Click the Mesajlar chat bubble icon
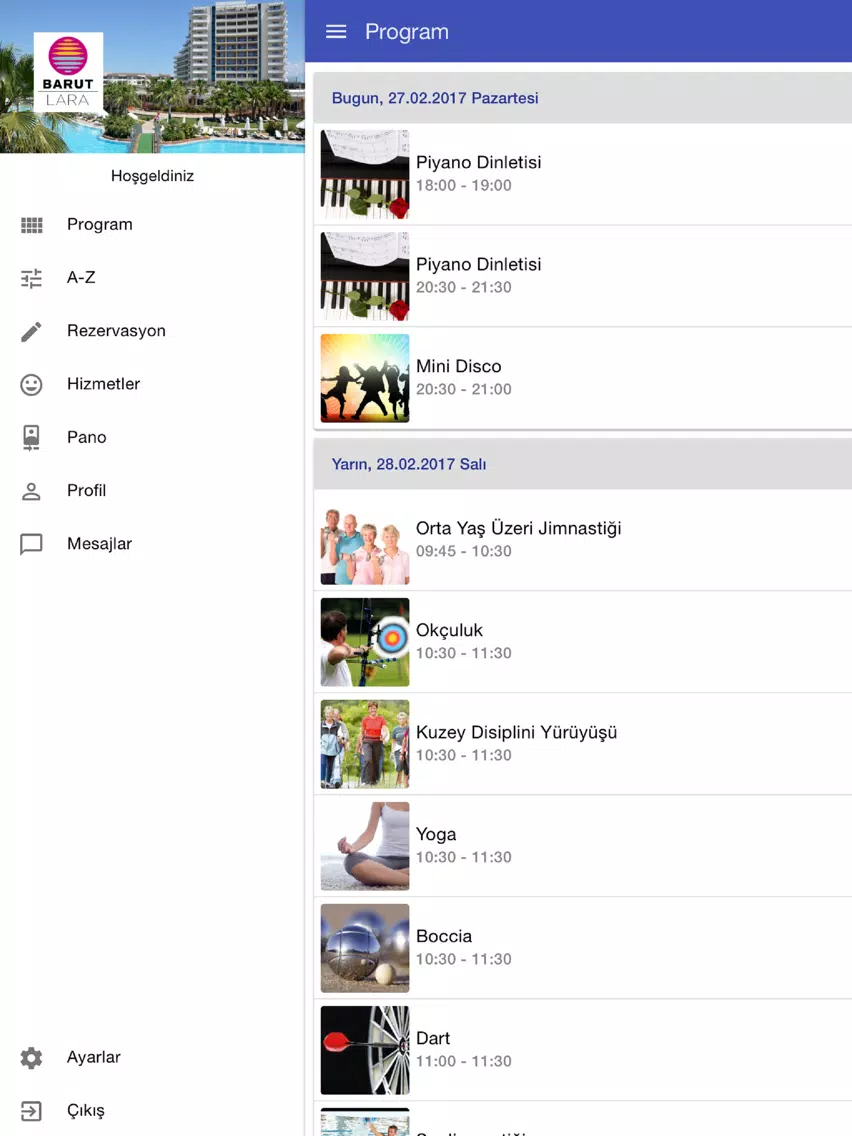 (31, 544)
